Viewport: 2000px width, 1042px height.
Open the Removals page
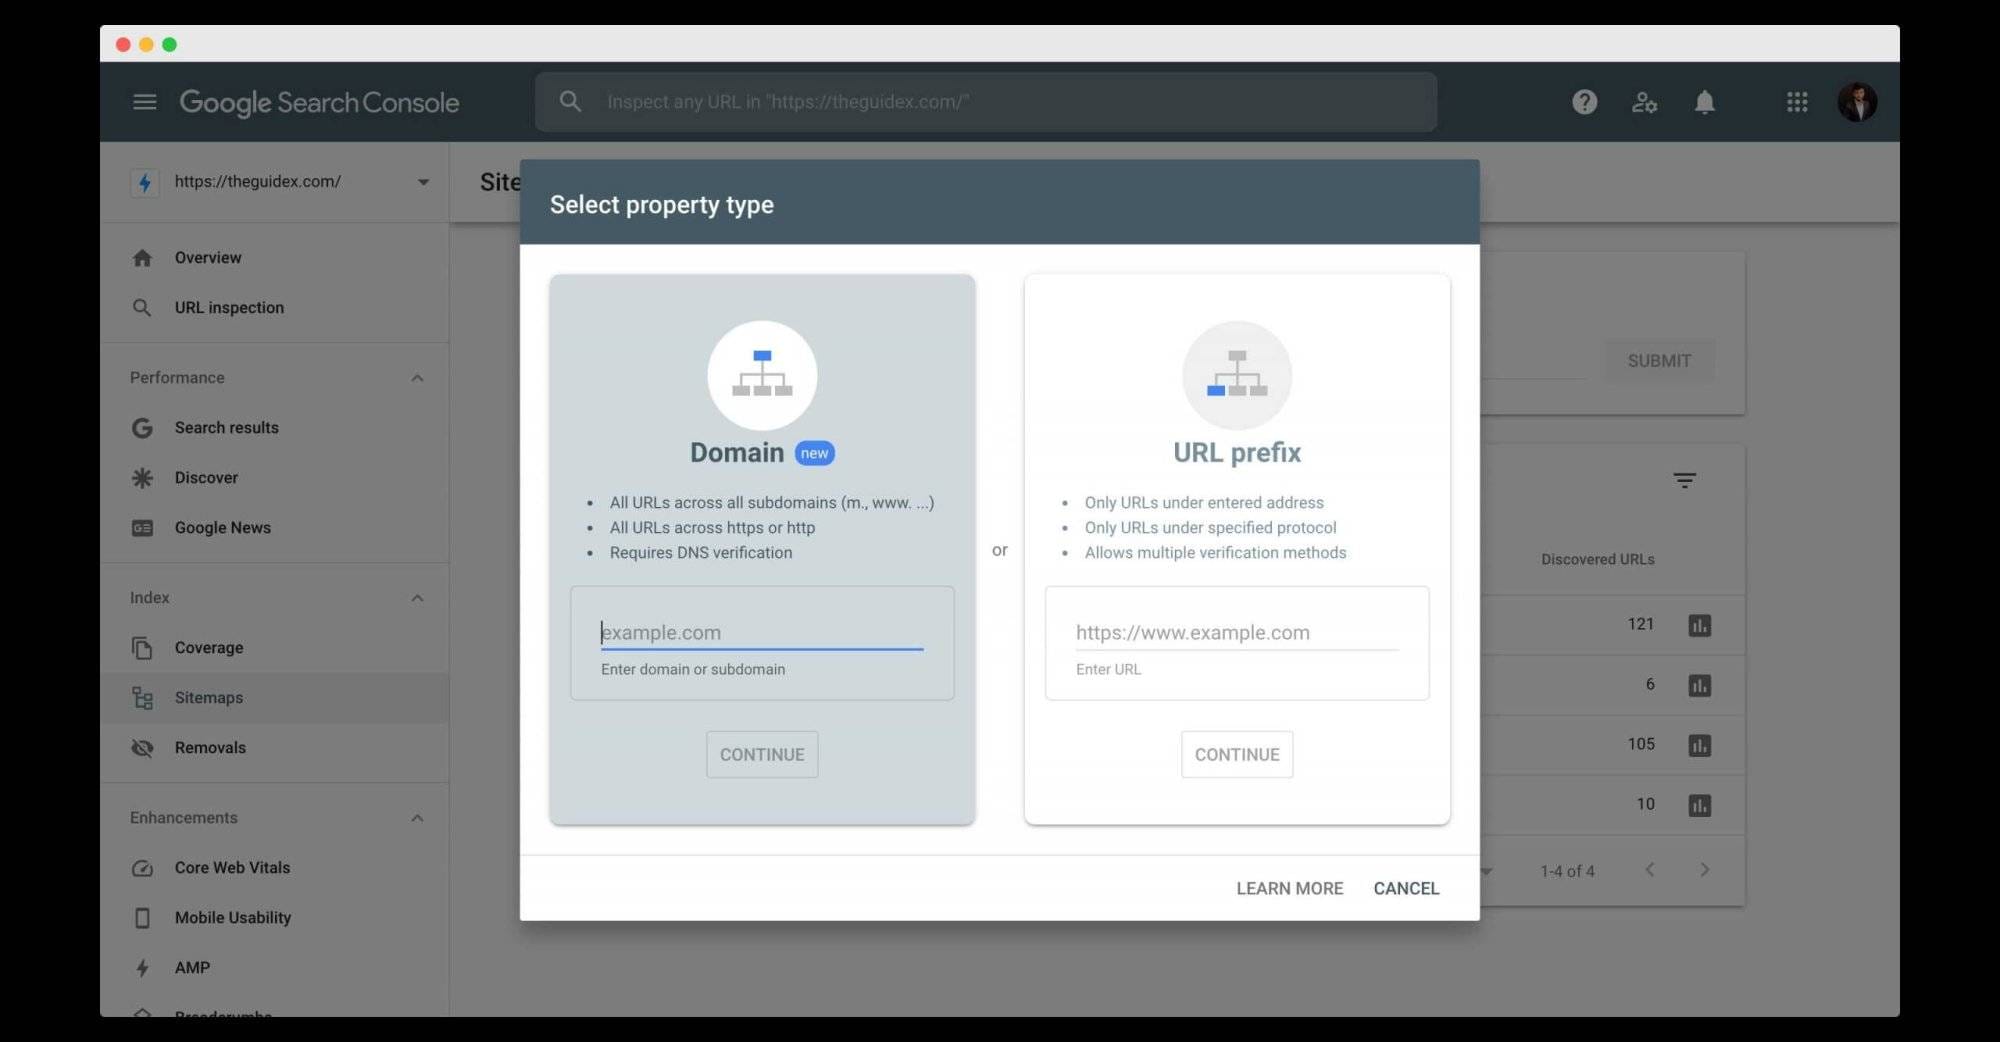(210, 748)
